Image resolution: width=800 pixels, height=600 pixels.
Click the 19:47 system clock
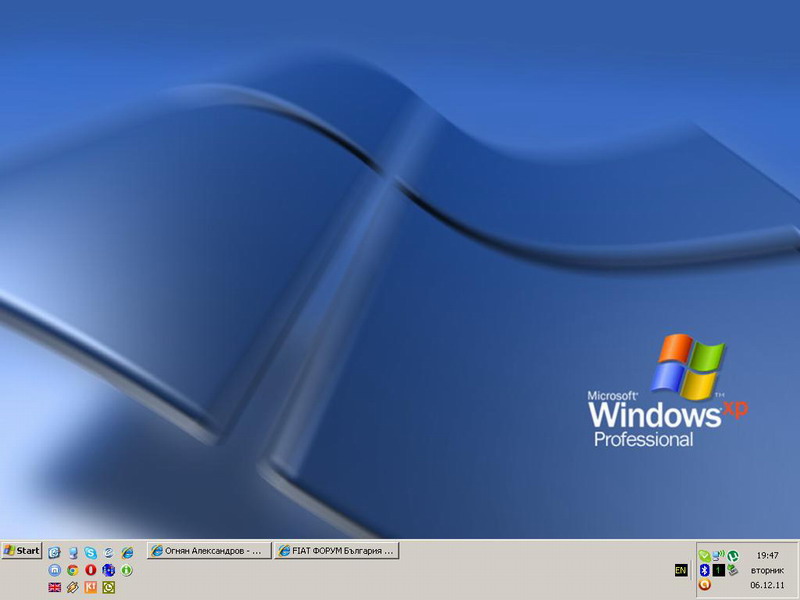767,555
